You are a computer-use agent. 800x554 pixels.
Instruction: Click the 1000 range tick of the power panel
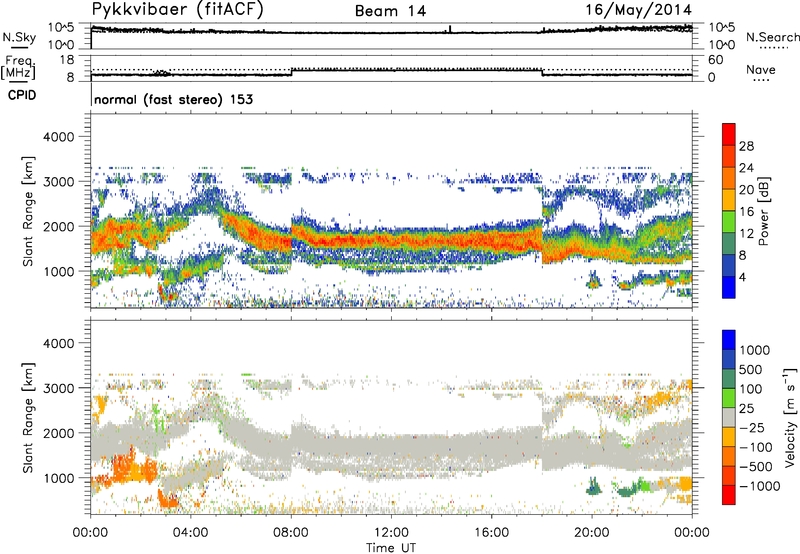59,271
